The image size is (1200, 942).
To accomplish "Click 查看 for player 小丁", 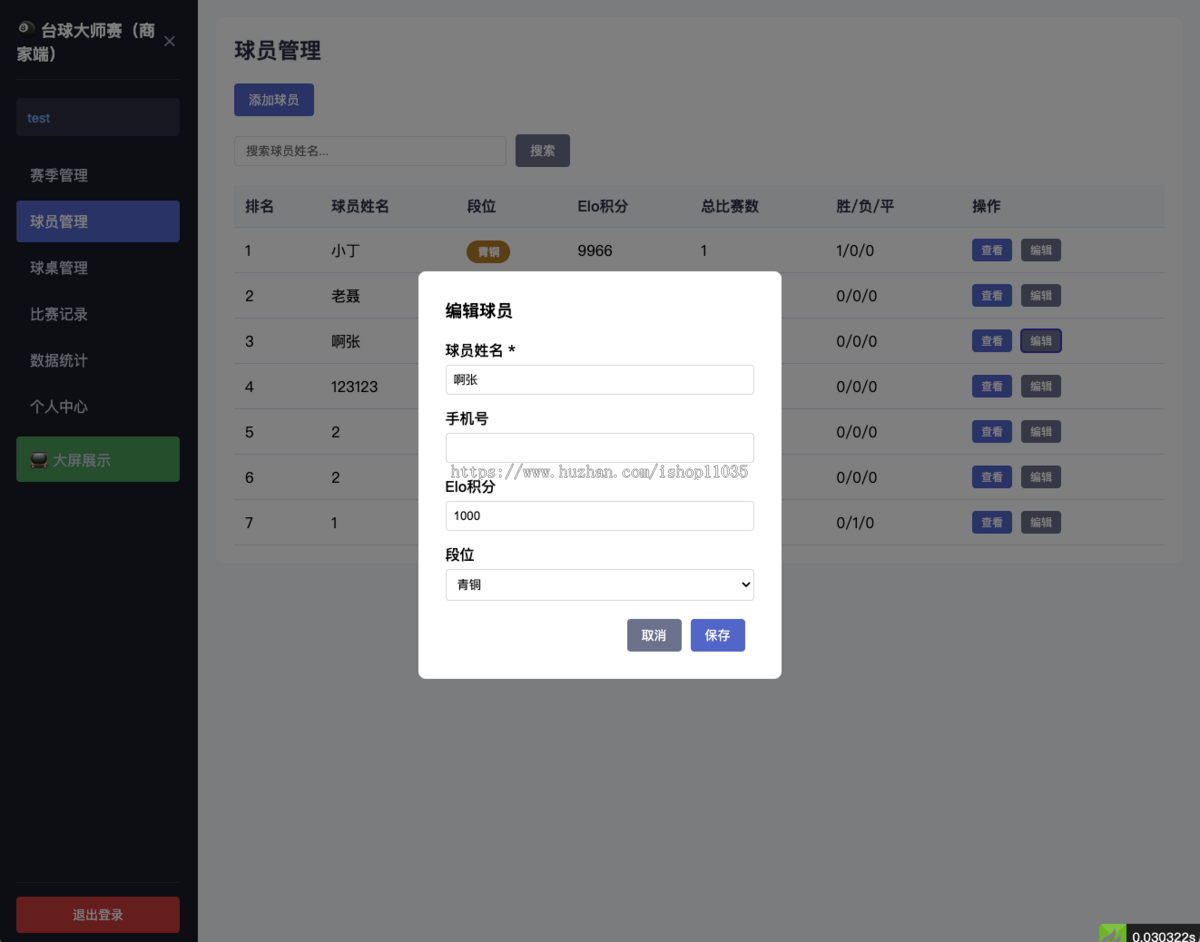I will 992,250.
